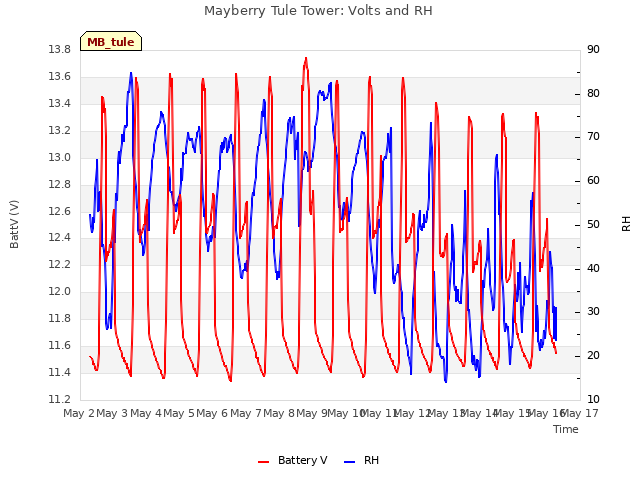Click the tallest red Battery V peak near May 9

[x=306, y=58]
